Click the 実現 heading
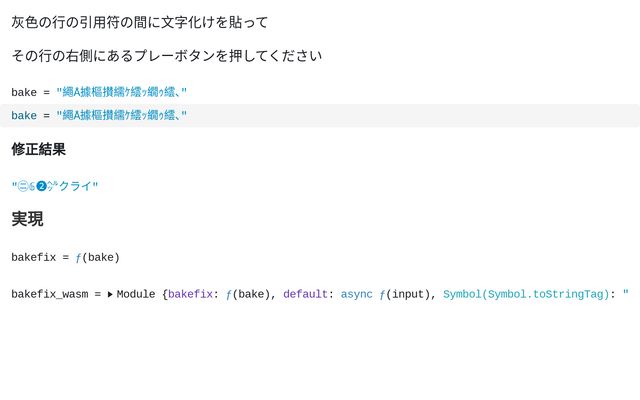 point(27,219)
